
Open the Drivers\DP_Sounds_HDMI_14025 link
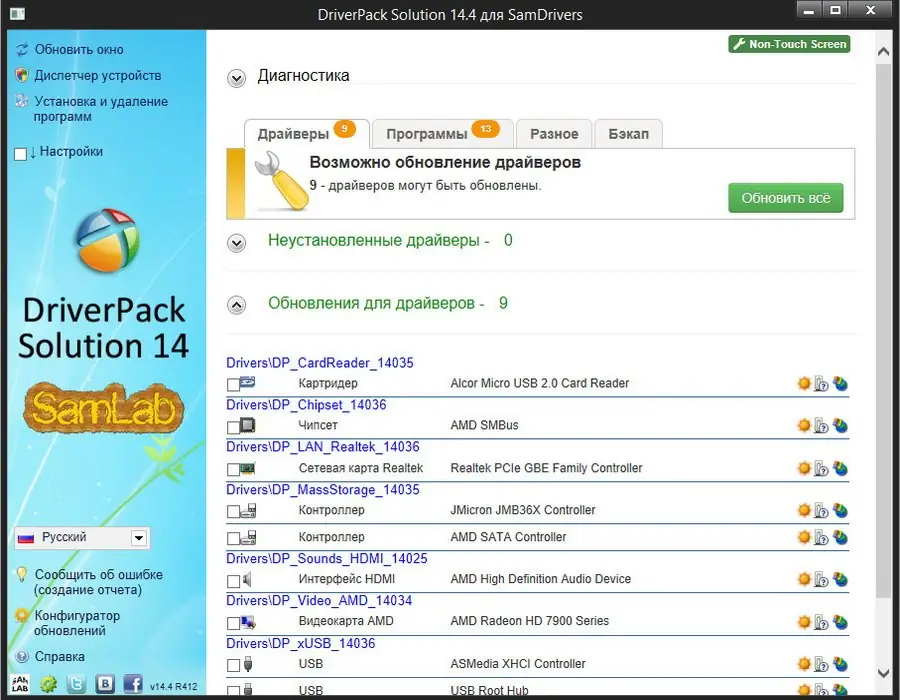[x=327, y=558]
